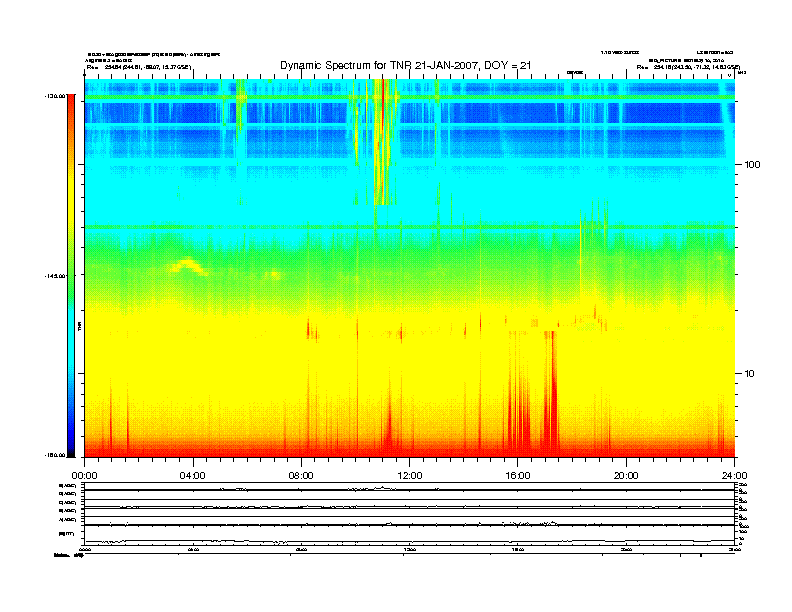Click the vertical rainbow color scale bar
This screenshot has width=792, height=612.
click(x=71, y=275)
